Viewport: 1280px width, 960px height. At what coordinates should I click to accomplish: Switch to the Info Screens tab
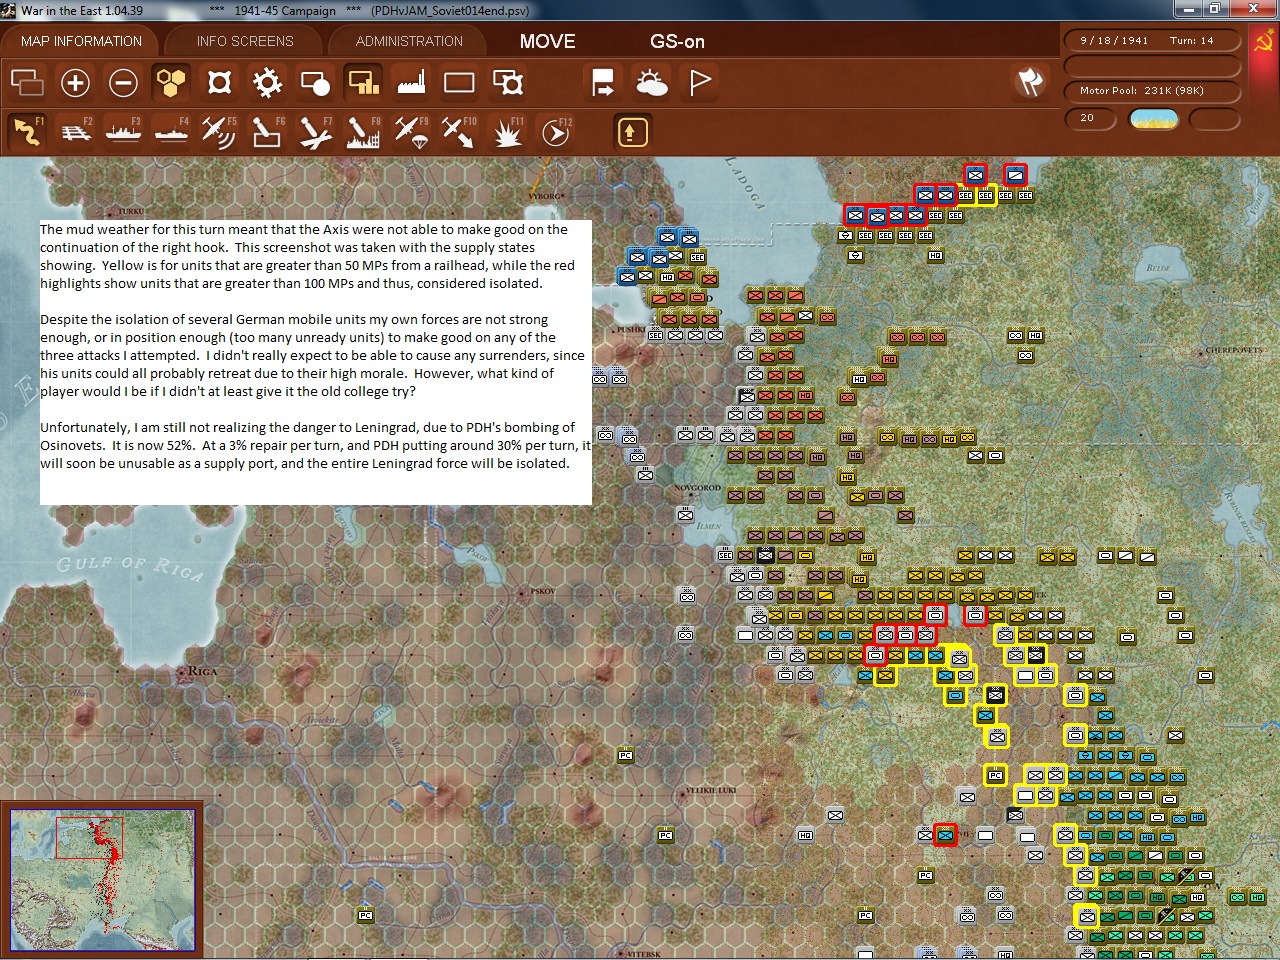click(245, 41)
